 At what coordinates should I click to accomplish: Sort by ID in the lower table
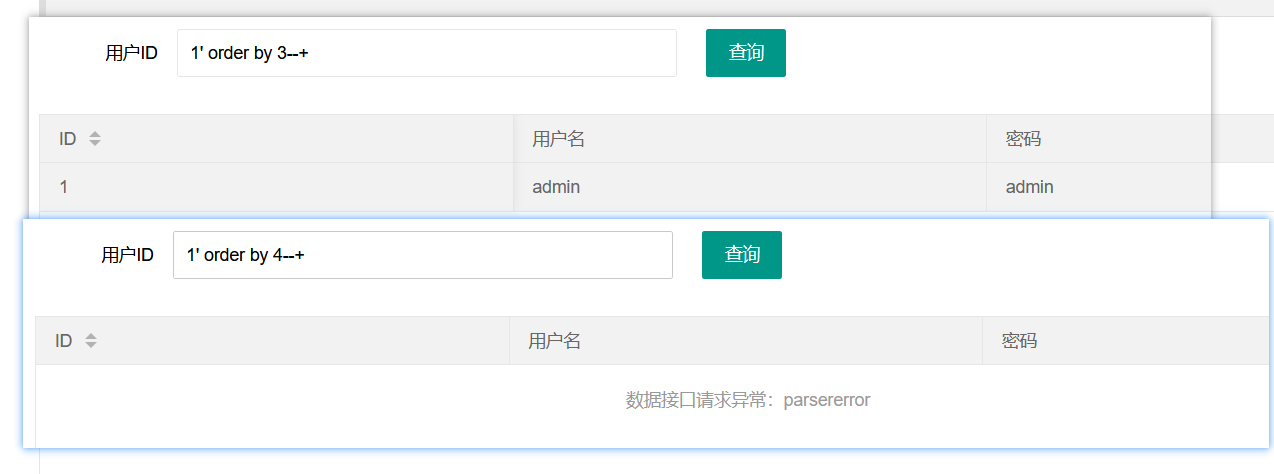pyautogui.click(x=91, y=341)
